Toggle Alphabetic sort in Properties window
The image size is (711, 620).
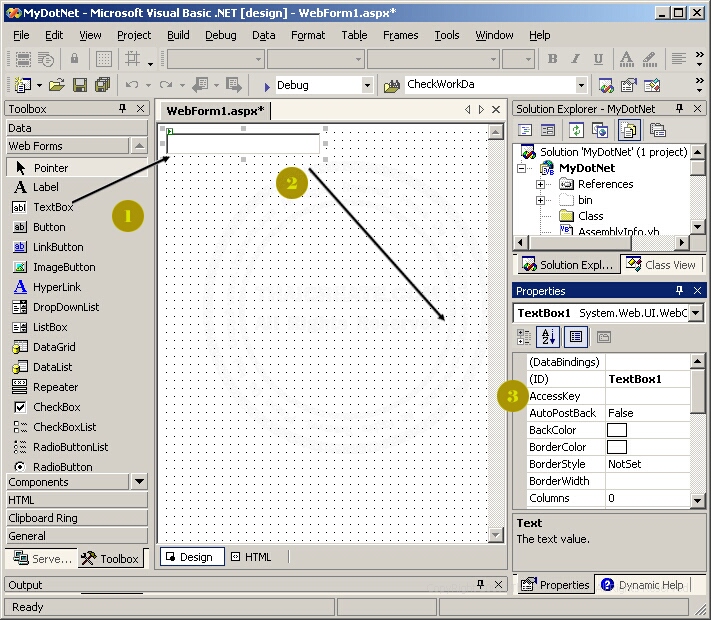pos(548,337)
